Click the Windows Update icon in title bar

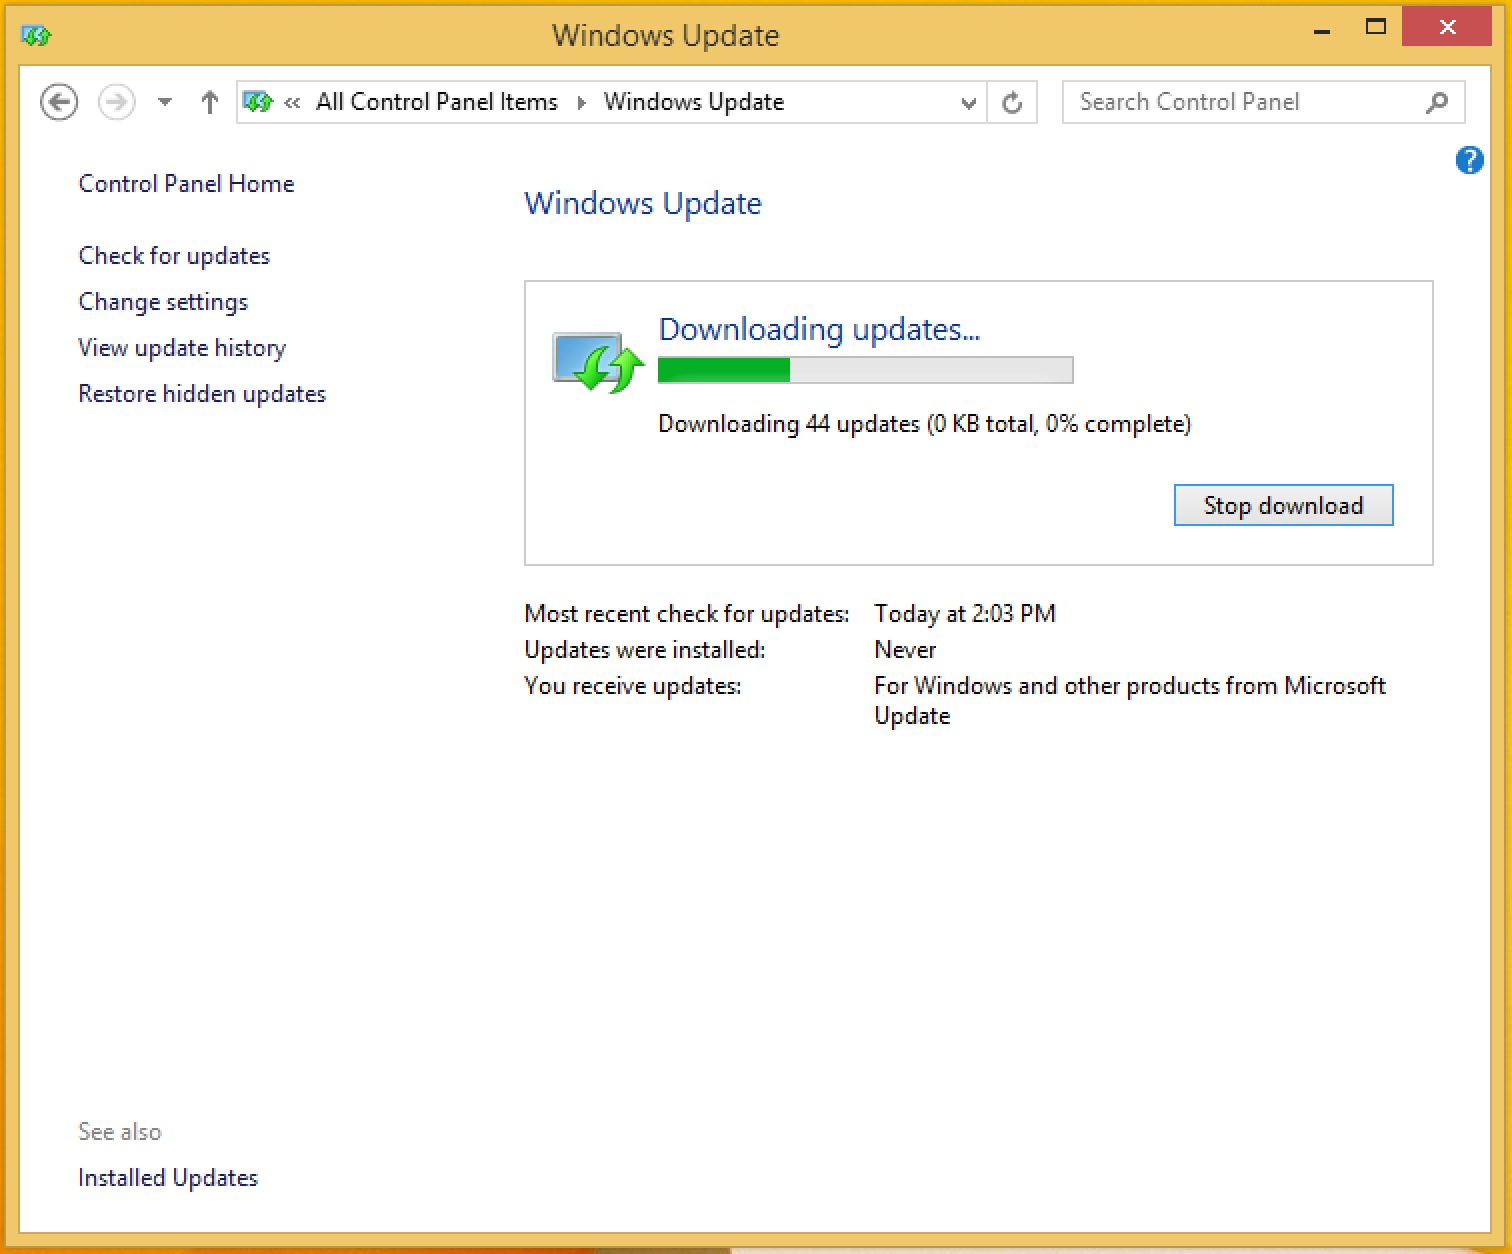pyautogui.click(x=36, y=36)
